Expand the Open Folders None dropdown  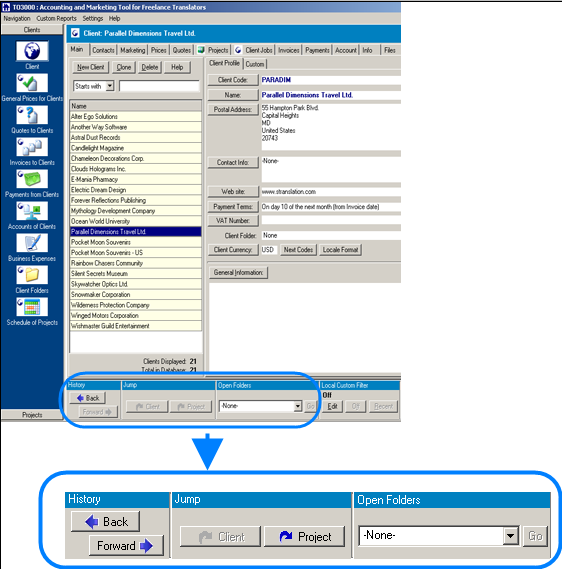(298, 406)
